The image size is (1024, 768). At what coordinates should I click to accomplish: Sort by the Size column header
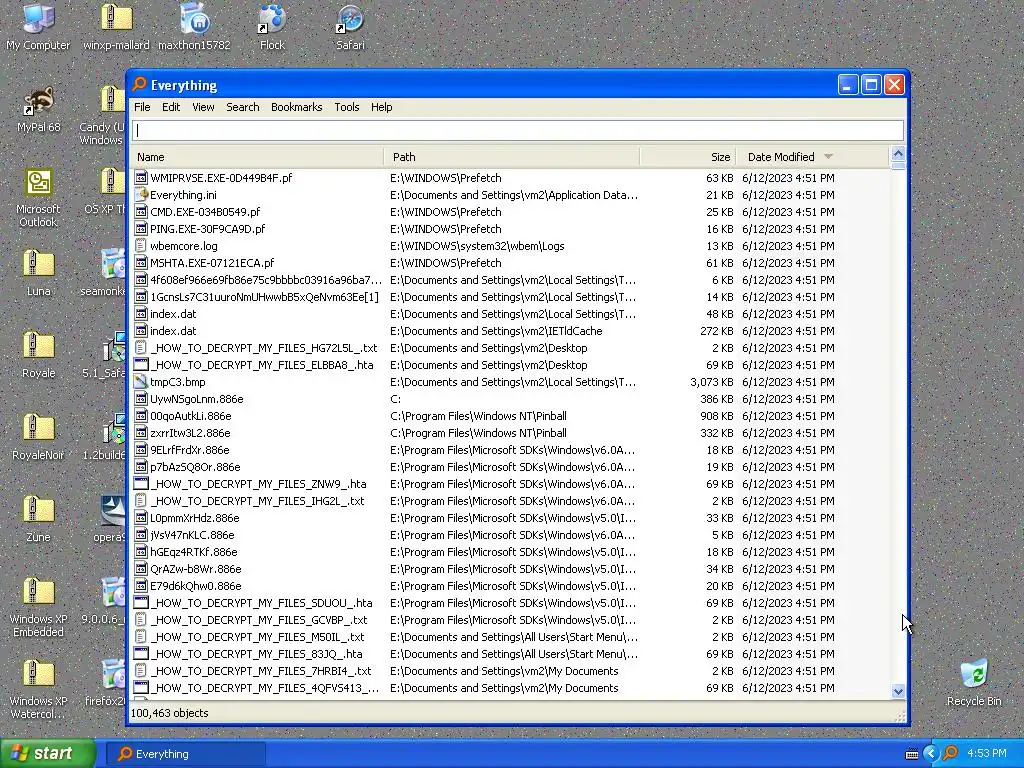(x=688, y=157)
